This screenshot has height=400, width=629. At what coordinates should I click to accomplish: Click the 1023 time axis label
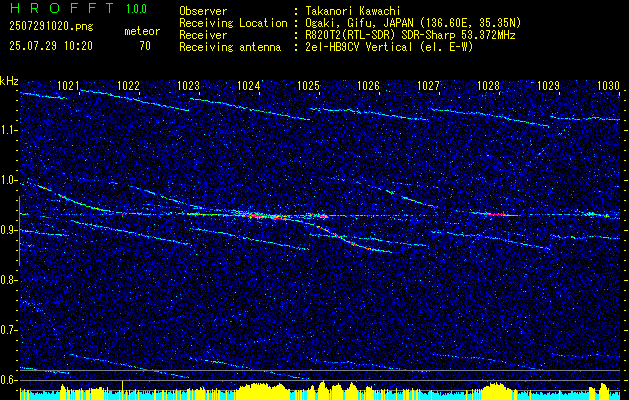[x=189, y=85]
